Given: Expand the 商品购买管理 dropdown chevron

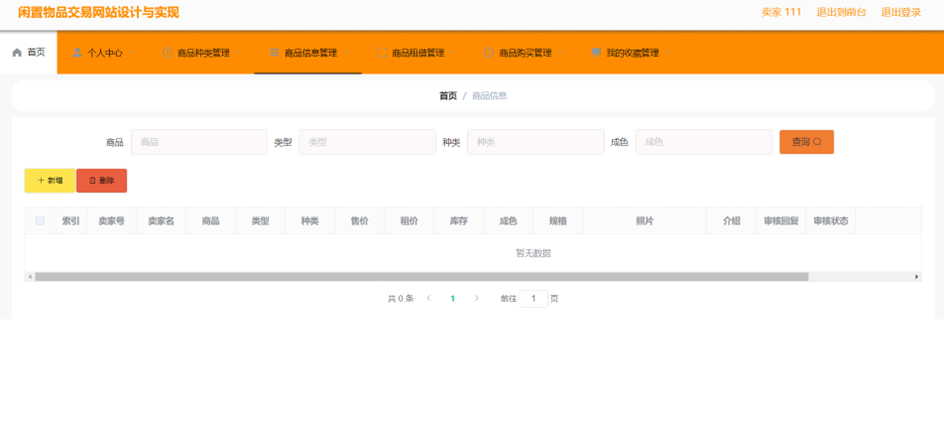Looking at the screenshot, I should 560,53.
